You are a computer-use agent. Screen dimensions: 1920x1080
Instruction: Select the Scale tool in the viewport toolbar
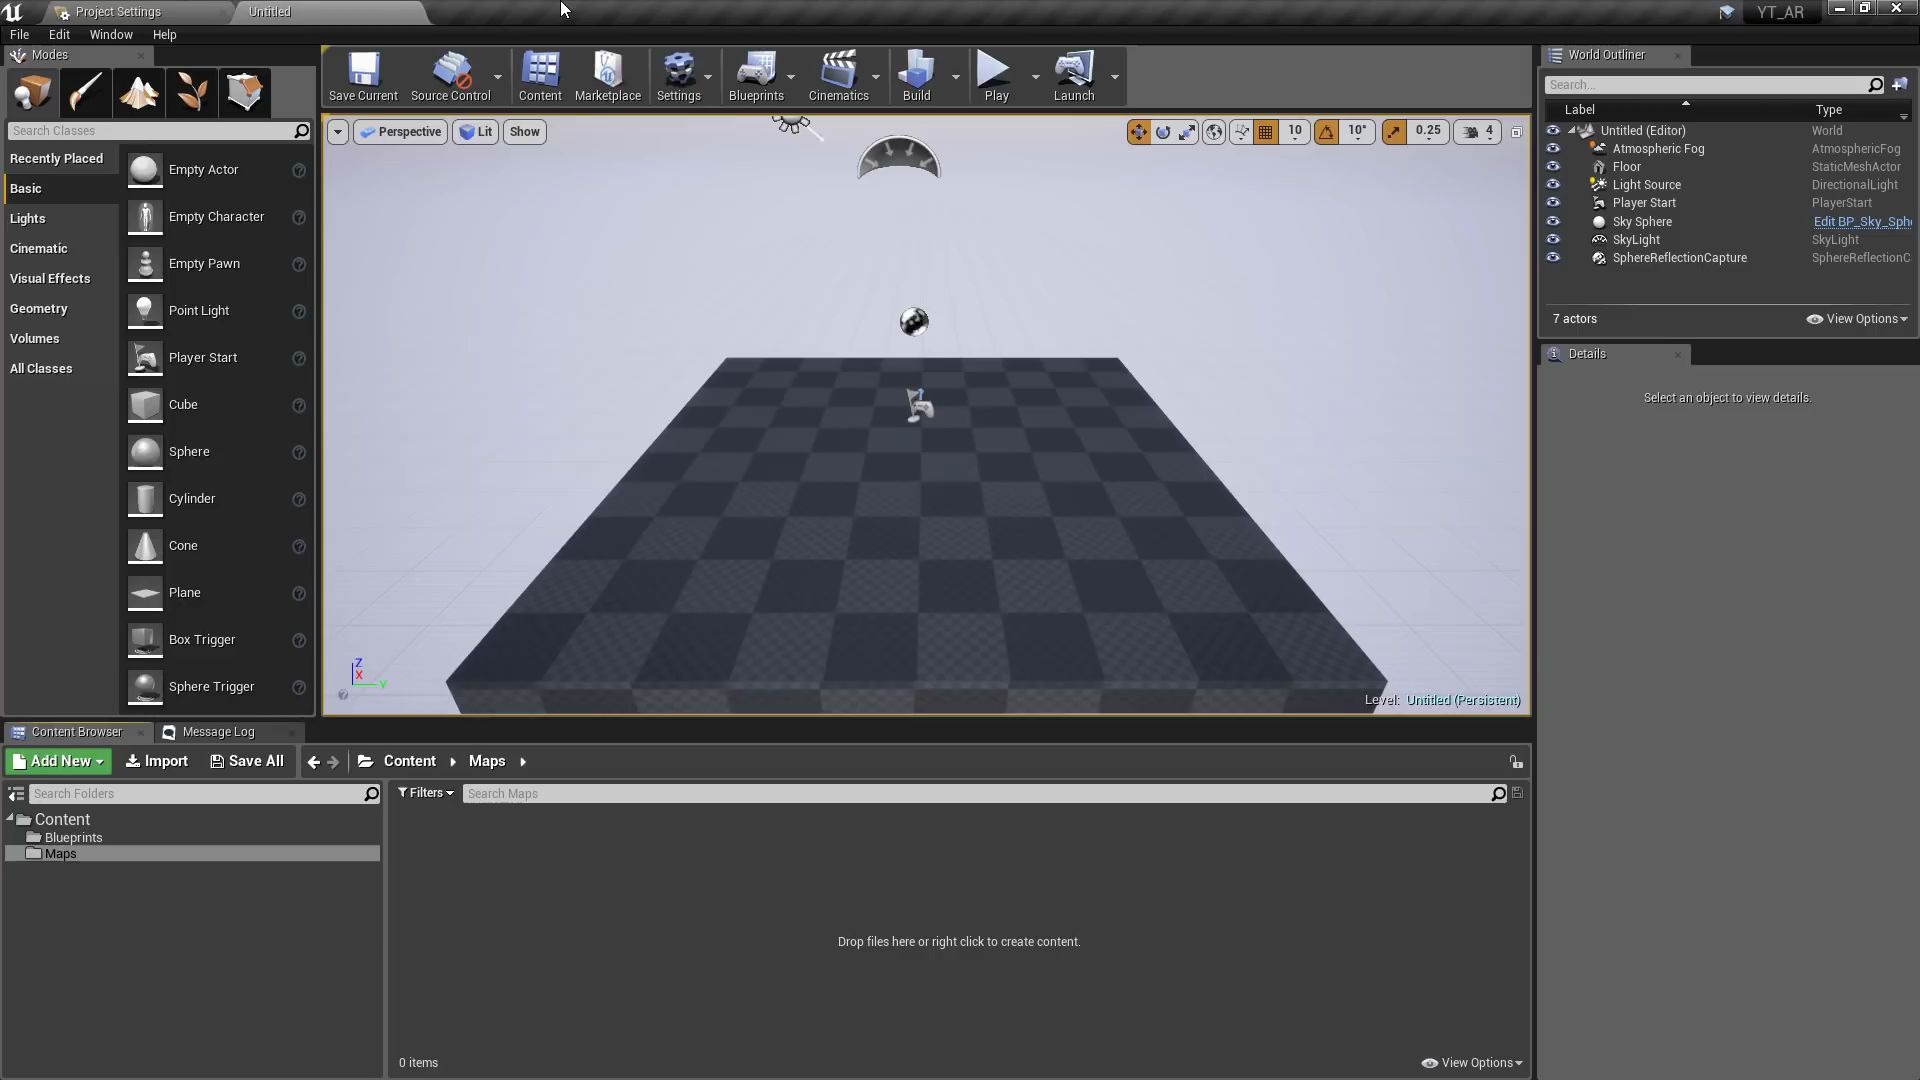point(1188,131)
